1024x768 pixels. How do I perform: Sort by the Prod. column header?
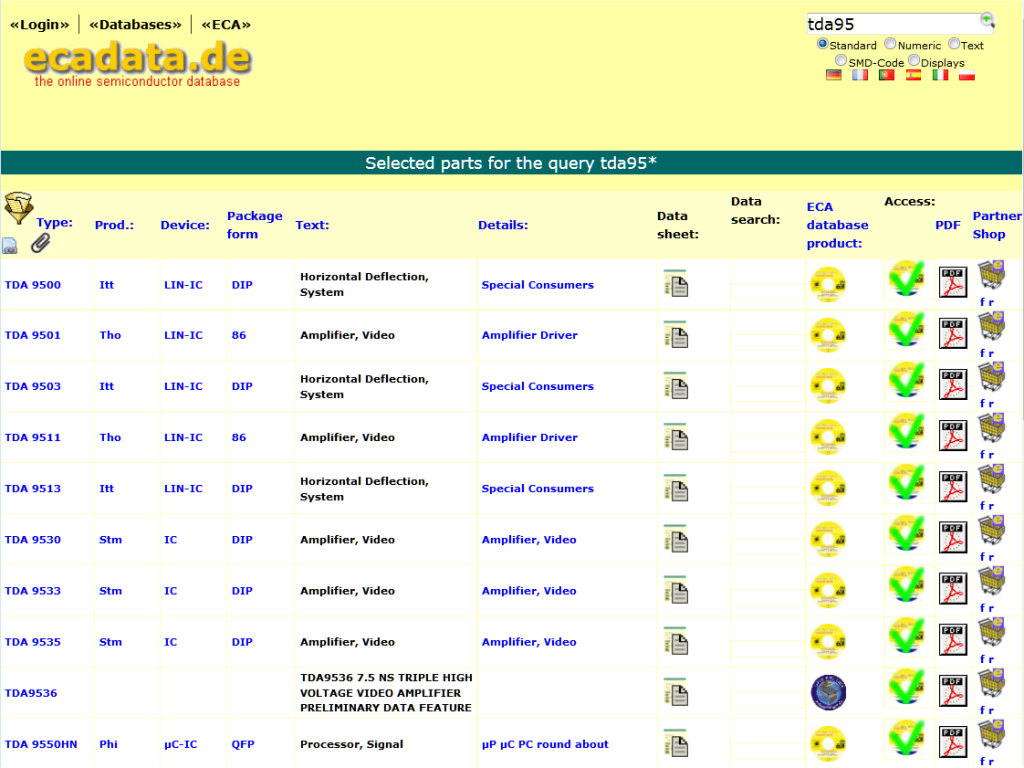114,225
